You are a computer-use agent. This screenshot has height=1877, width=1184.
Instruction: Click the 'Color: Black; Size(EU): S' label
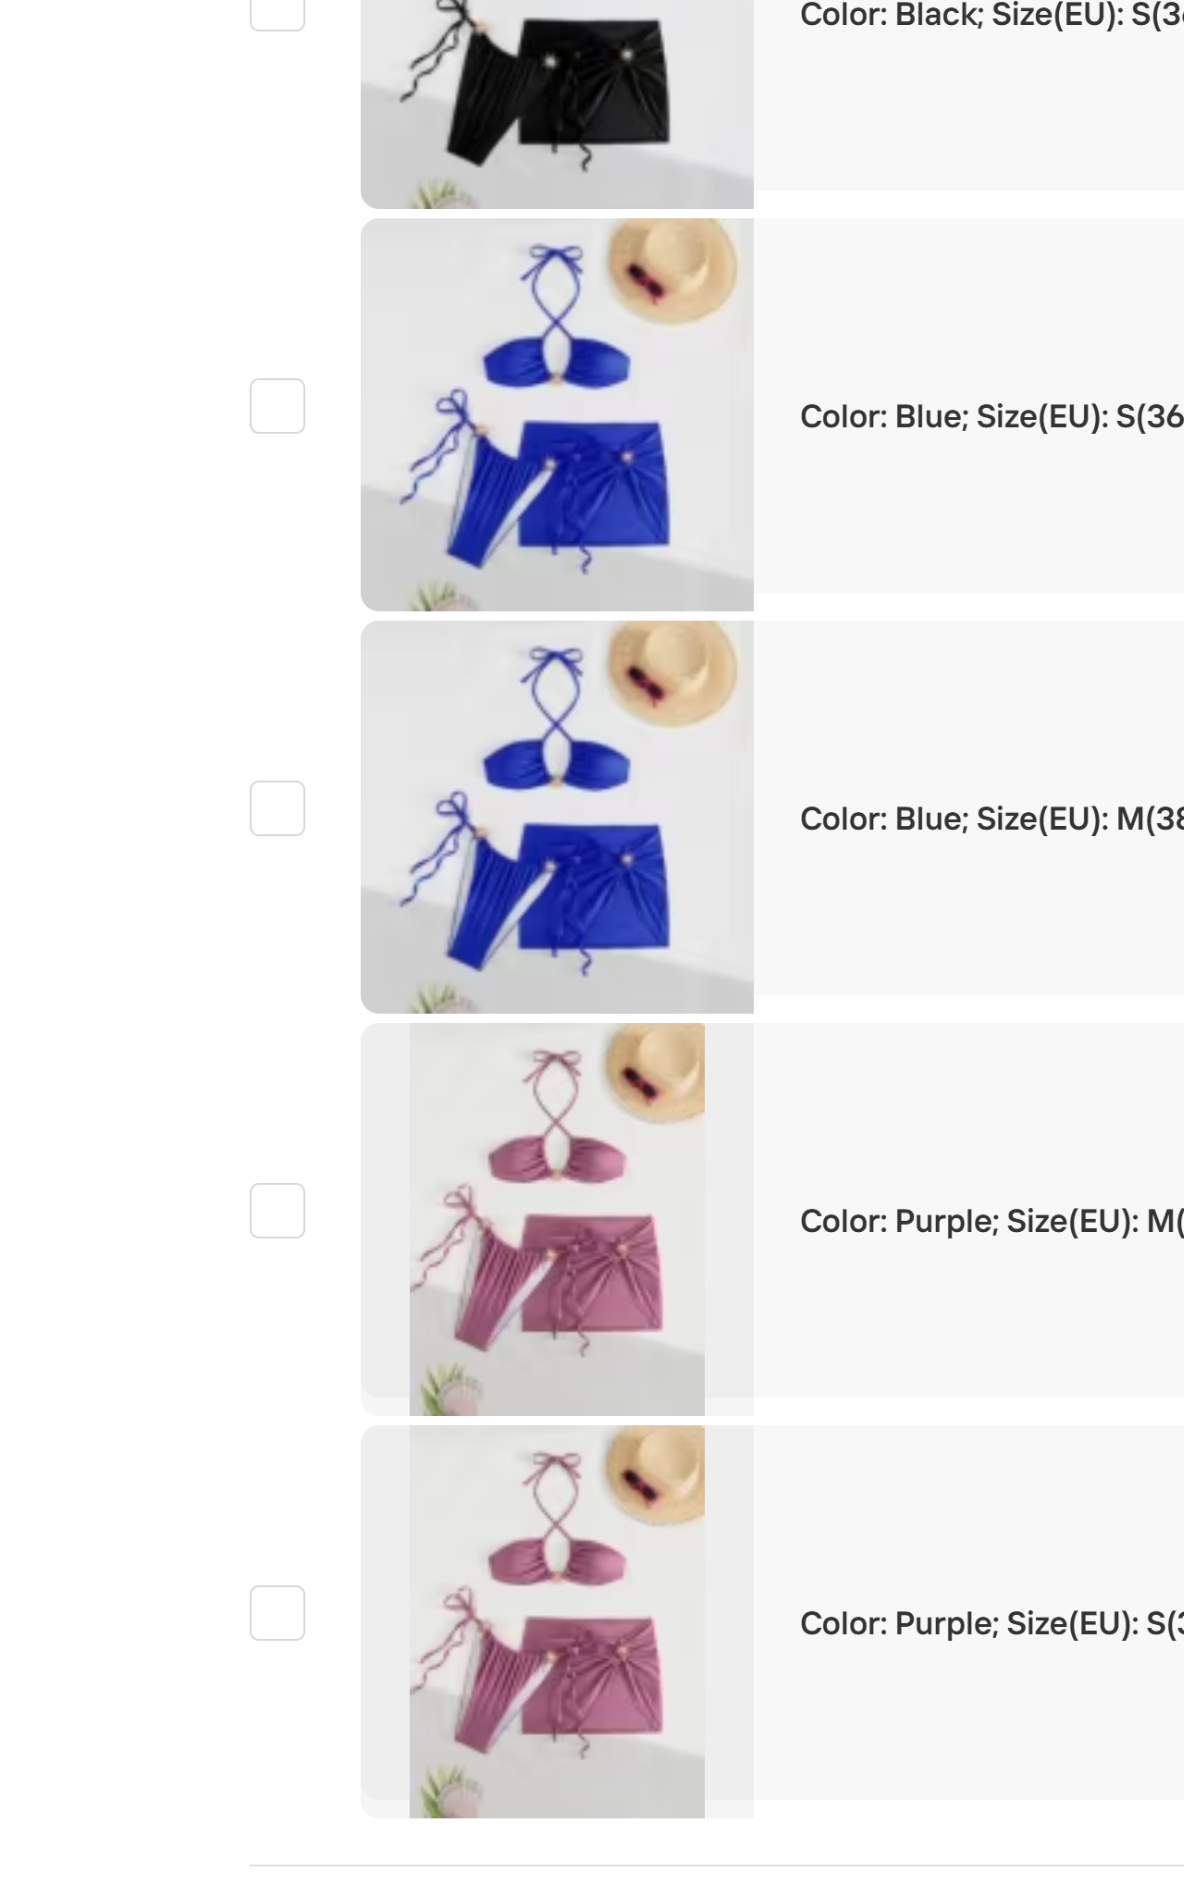click(x=992, y=15)
